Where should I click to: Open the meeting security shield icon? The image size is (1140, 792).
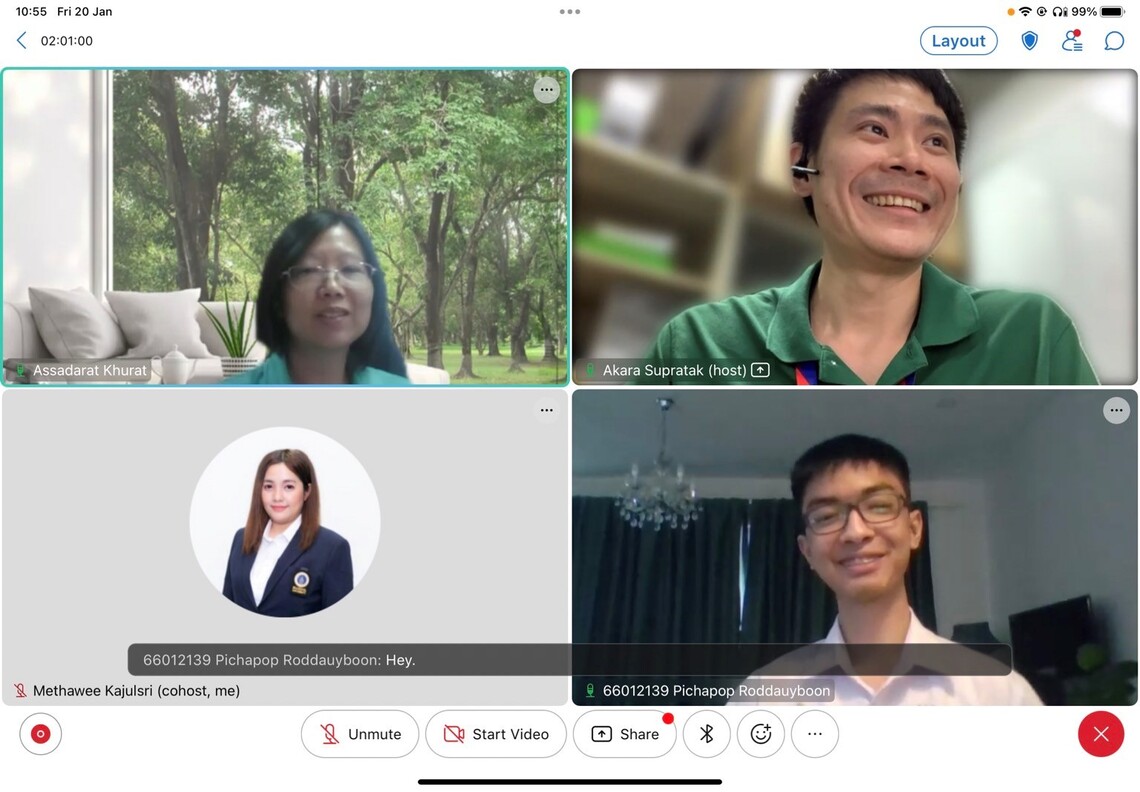click(x=1029, y=41)
